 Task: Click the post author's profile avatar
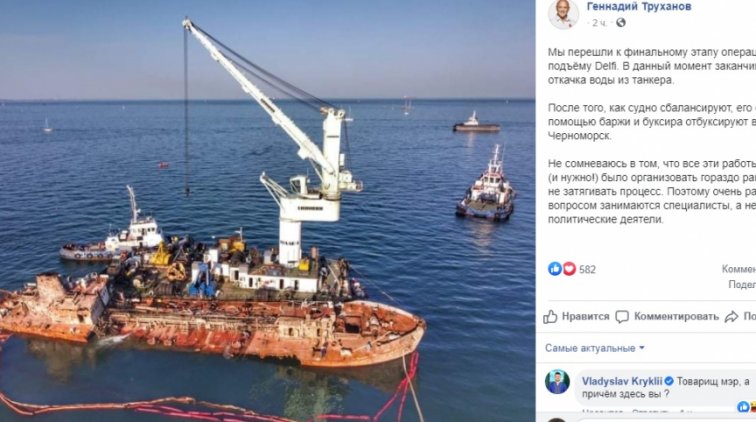[563, 14]
